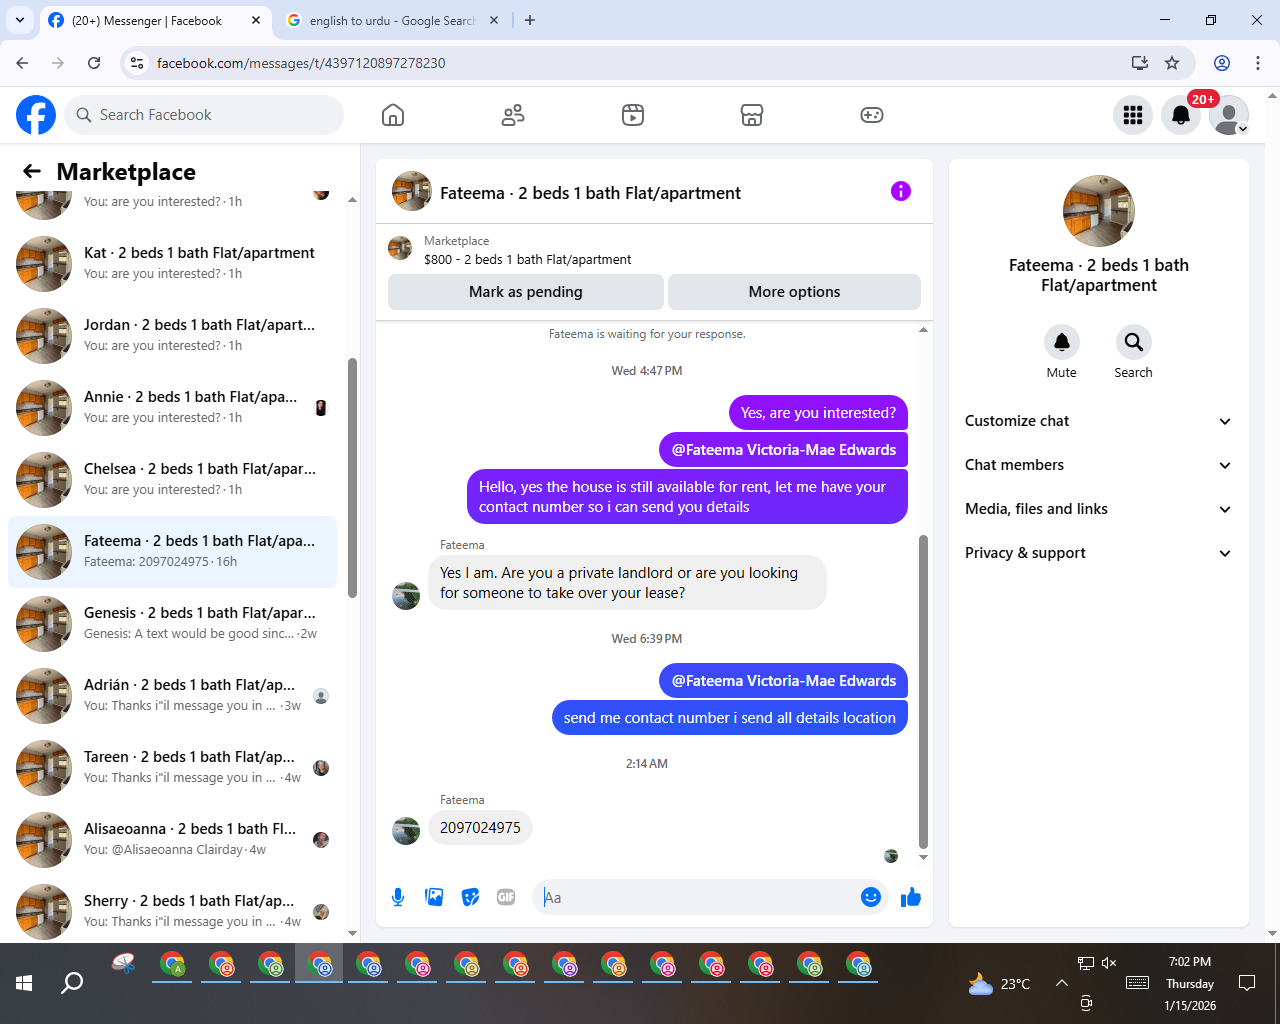Viewport: 1280px width, 1024px height.
Task: Choose a sticker from sticker icon
Action: pyautogui.click(x=470, y=897)
